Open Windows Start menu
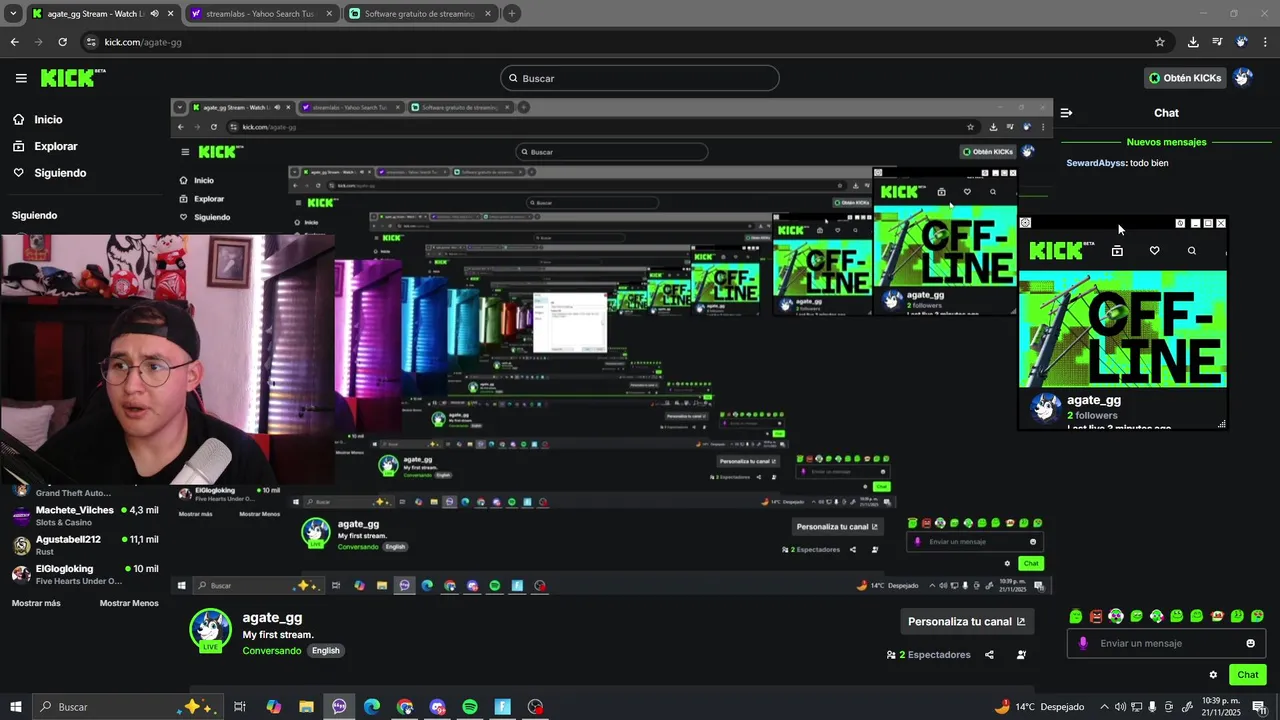1280x720 pixels. [x=15, y=707]
